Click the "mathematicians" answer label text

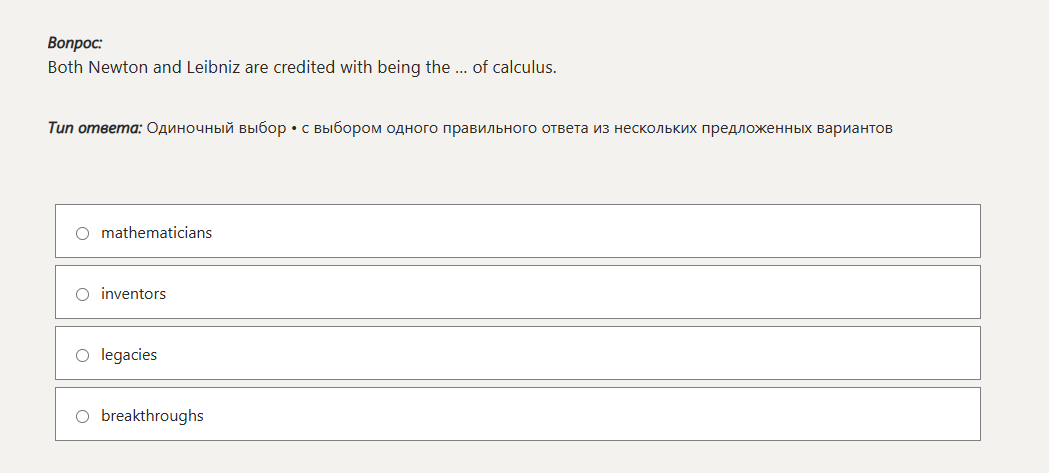click(x=156, y=233)
